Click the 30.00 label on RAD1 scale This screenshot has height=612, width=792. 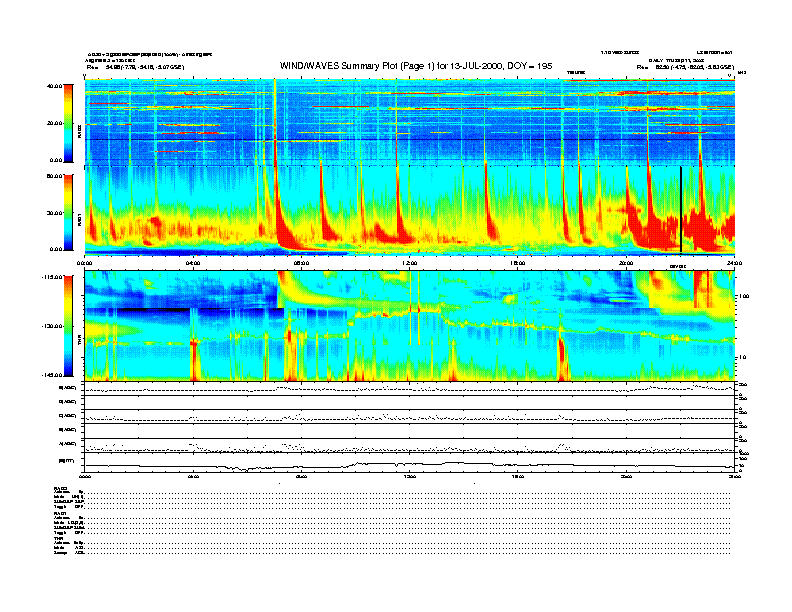[55, 213]
